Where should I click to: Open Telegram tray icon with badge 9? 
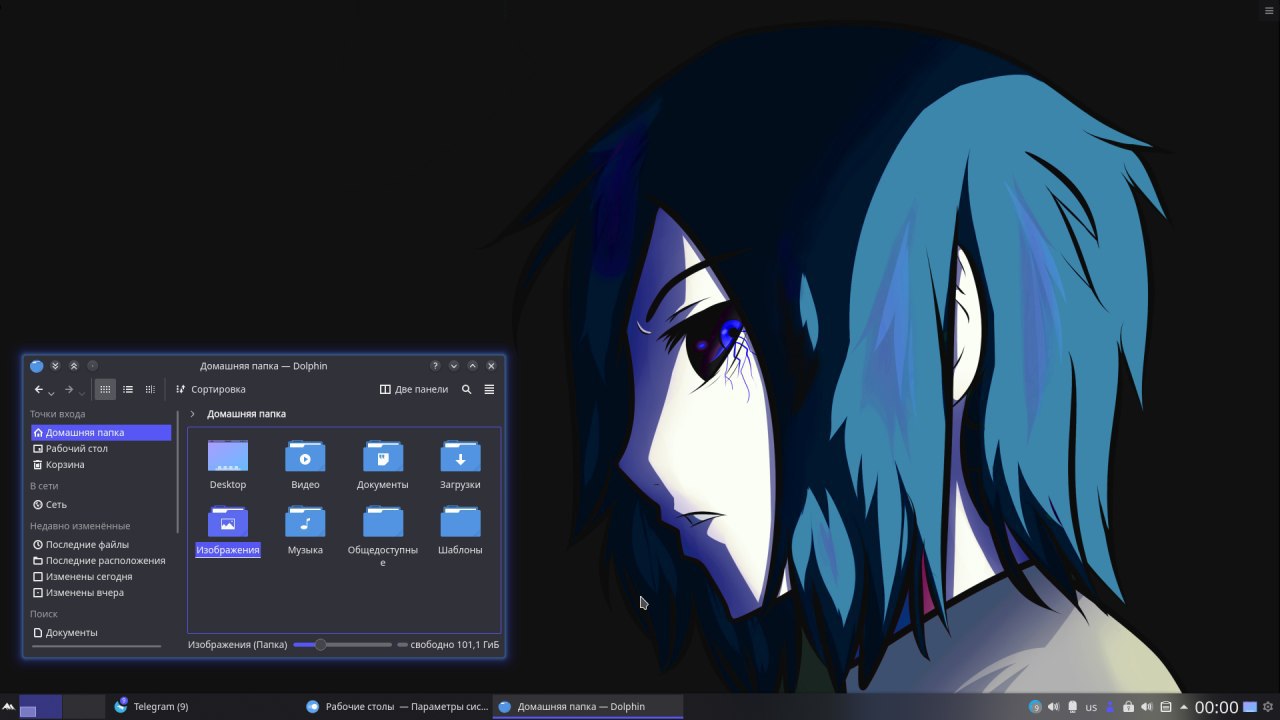(1035, 707)
